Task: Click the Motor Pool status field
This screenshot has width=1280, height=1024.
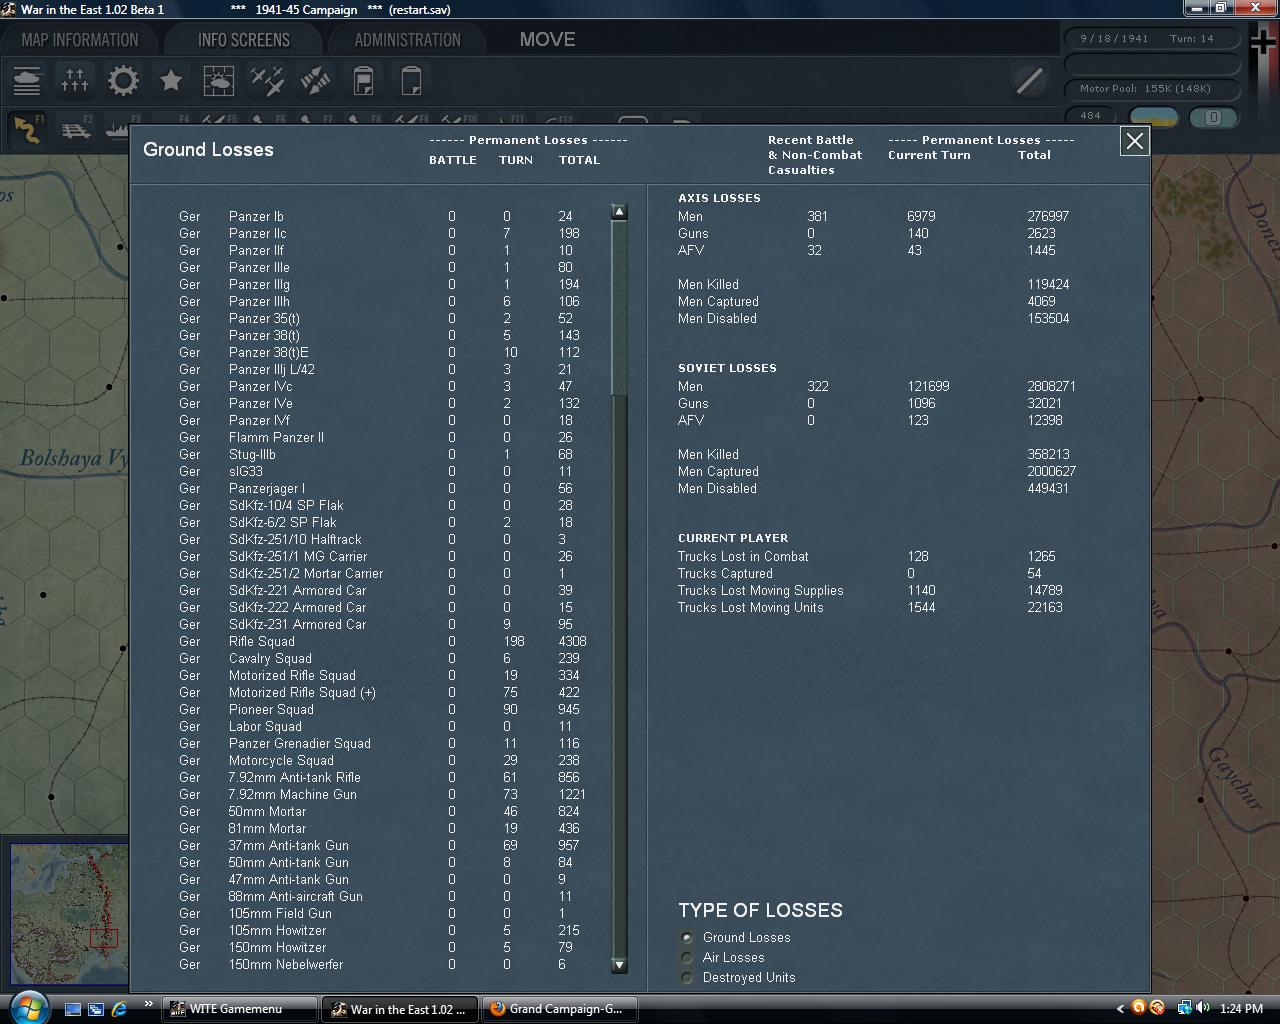Action: pyautogui.click(x=1152, y=89)
